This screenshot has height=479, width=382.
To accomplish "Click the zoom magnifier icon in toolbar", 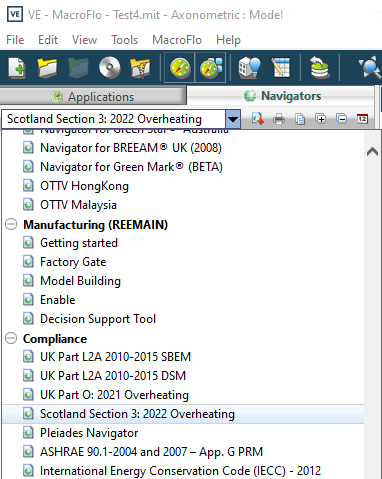I will [x=369, y=68].
